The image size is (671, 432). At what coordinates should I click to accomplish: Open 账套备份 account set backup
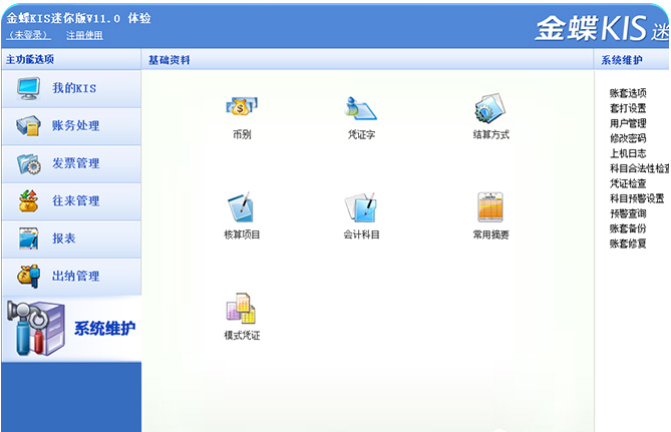click(628, 228)
